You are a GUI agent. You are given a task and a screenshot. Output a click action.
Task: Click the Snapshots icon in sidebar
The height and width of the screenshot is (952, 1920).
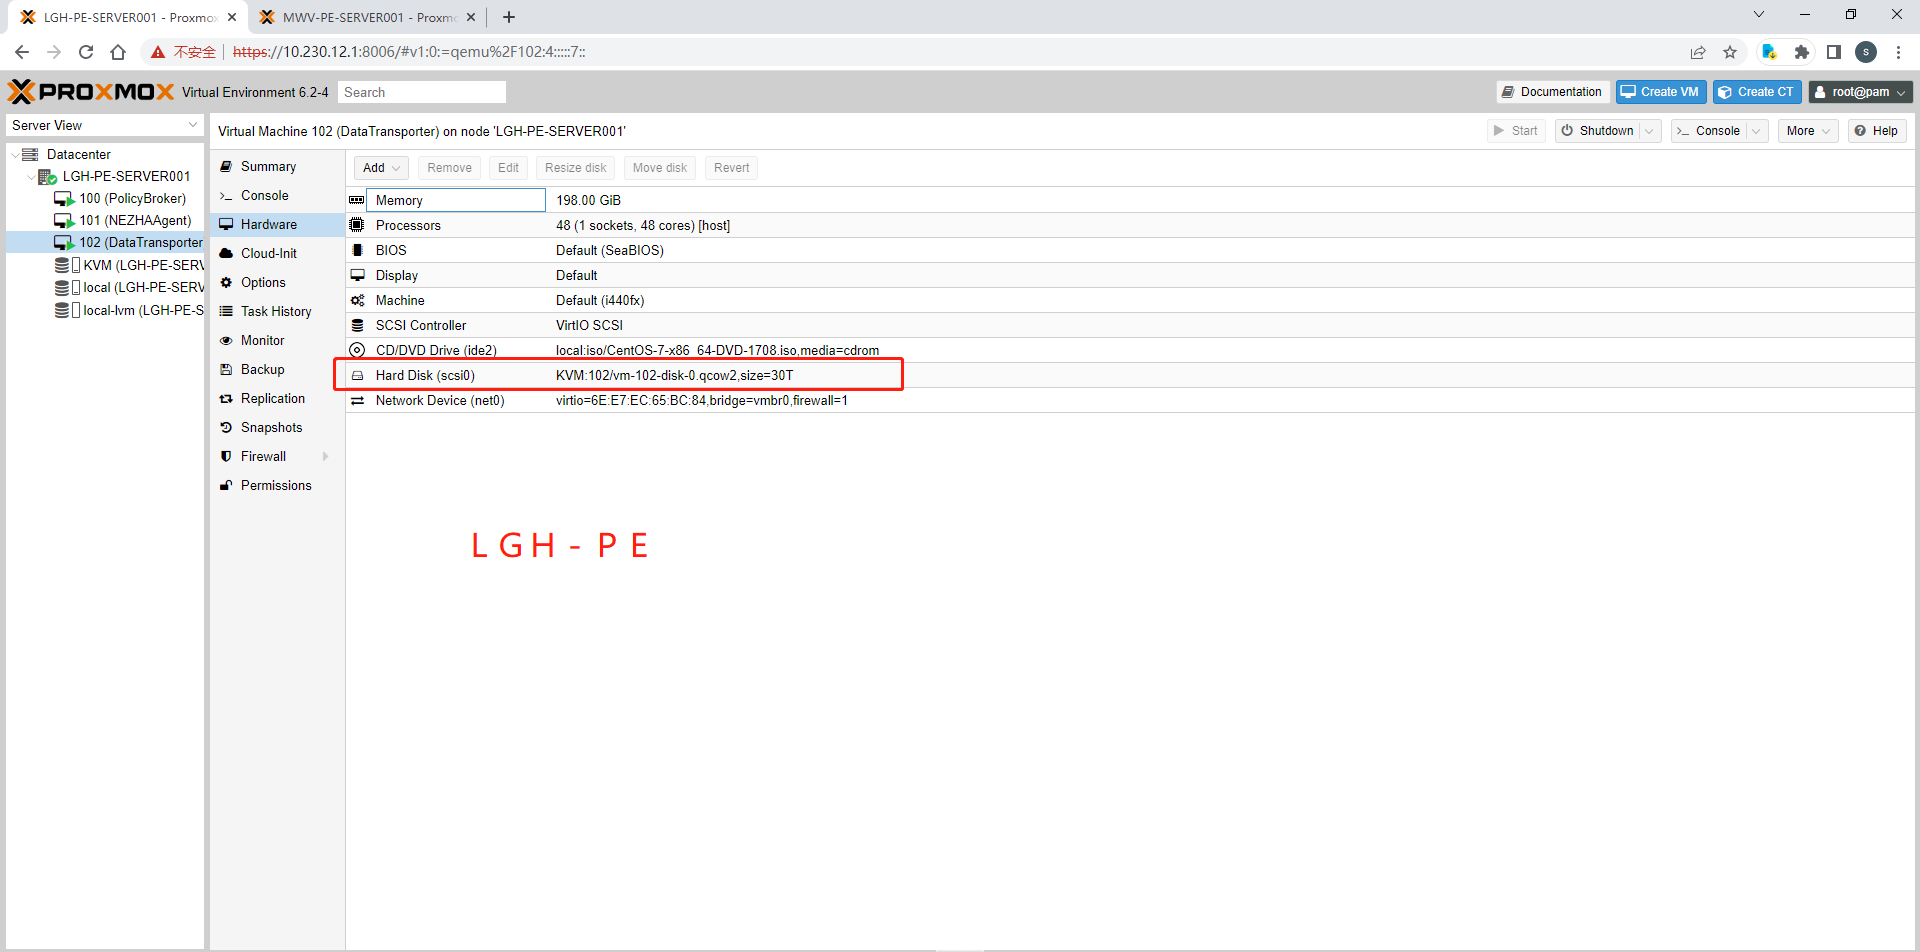[x=226, y=427]
